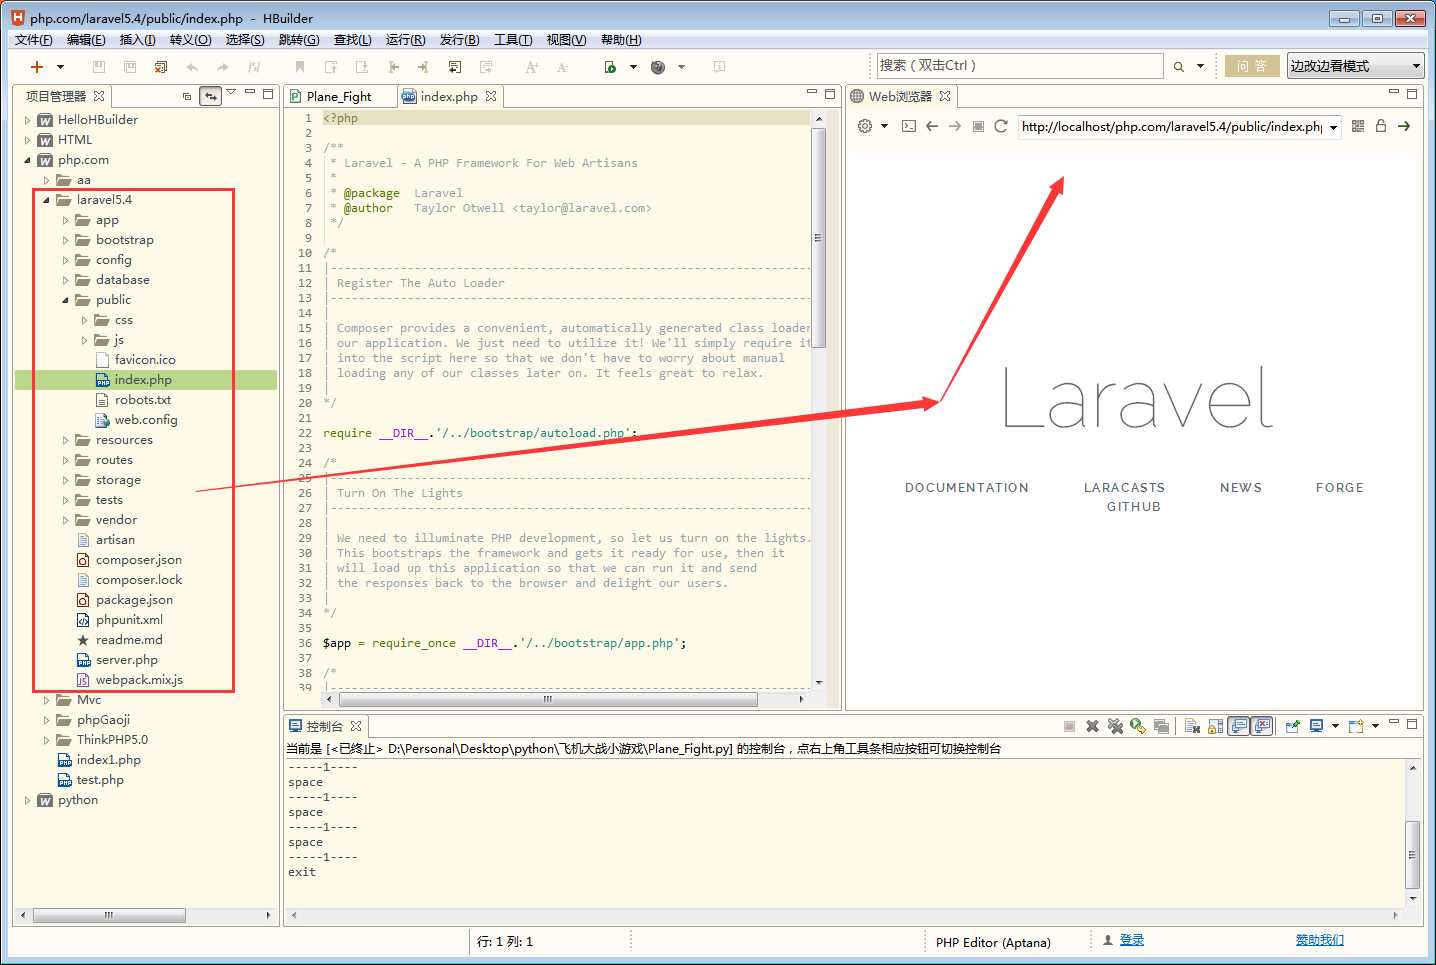Open the run button dropdown arrow

pyautogui.click(x=633, y=67)
